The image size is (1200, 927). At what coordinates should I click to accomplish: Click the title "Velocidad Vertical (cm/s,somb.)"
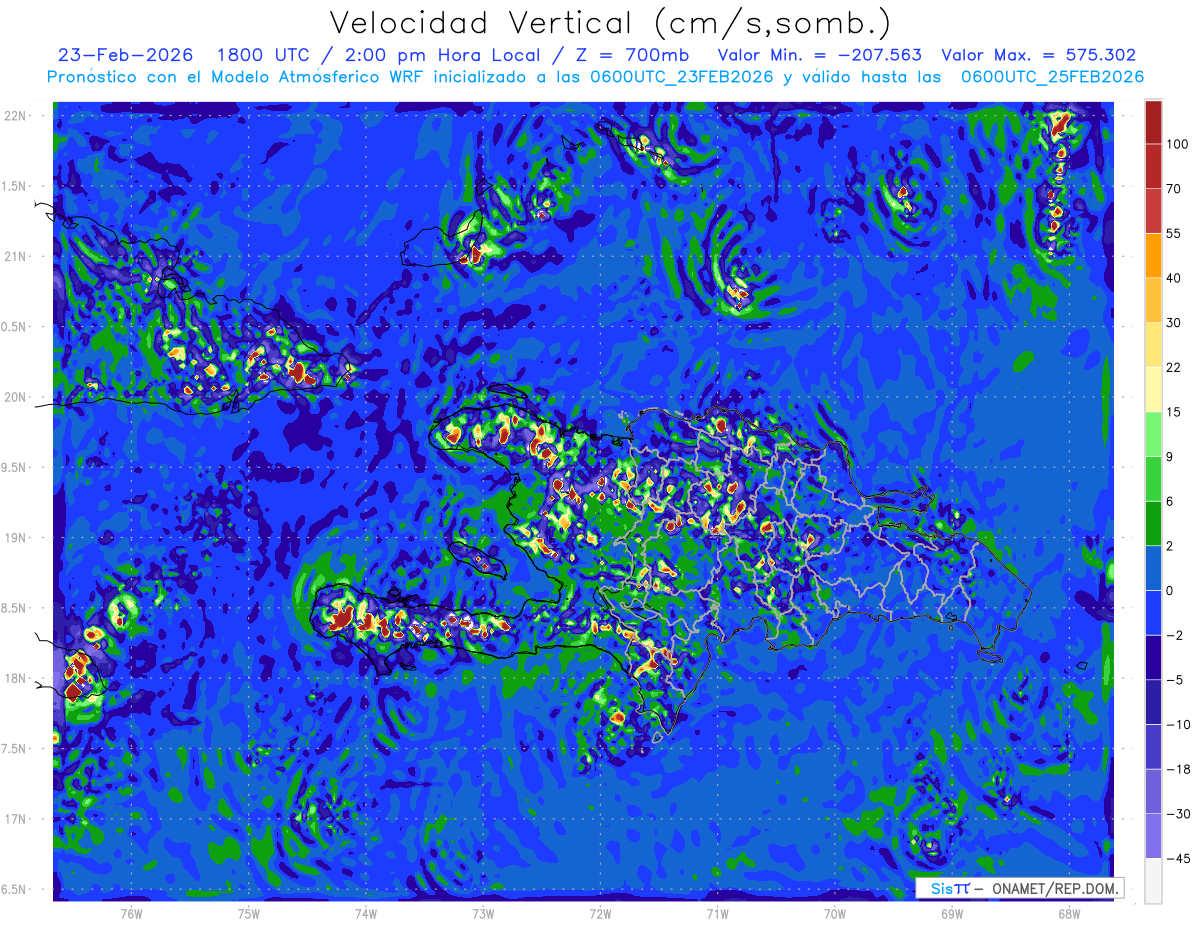tap(610, 23)
